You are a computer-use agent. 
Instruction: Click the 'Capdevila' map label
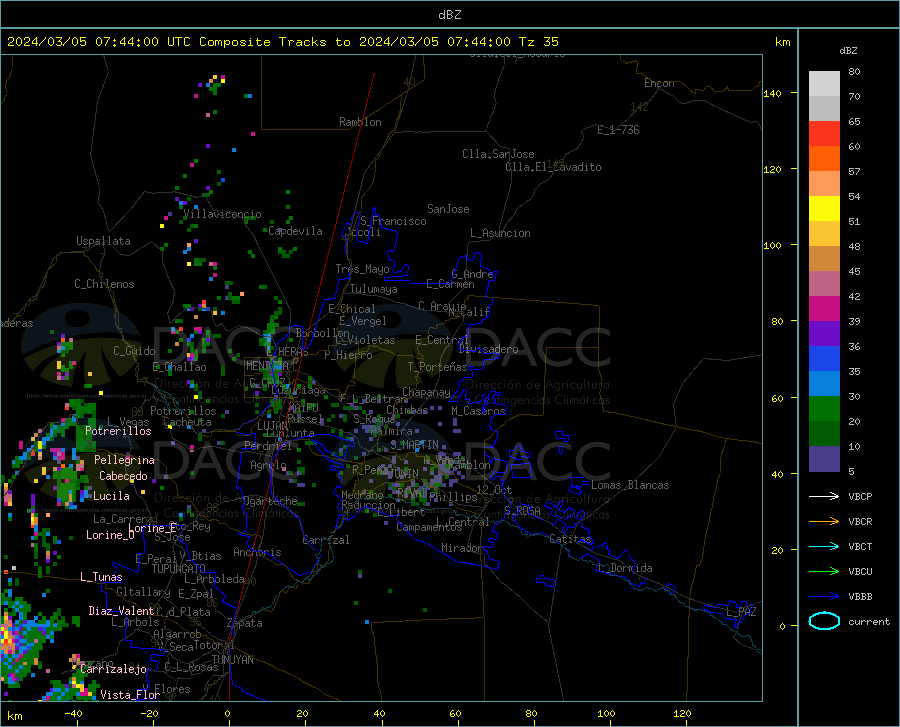tap(295, 231)
